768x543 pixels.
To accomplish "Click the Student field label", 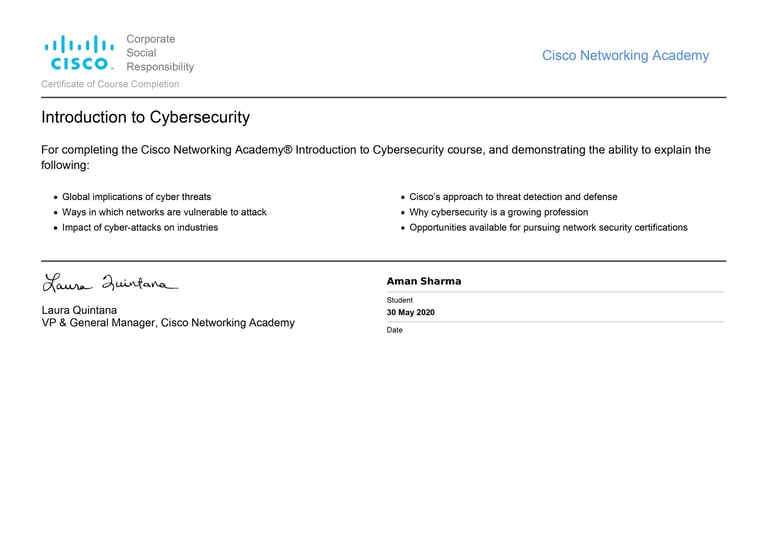I will (x=400, y=300).
